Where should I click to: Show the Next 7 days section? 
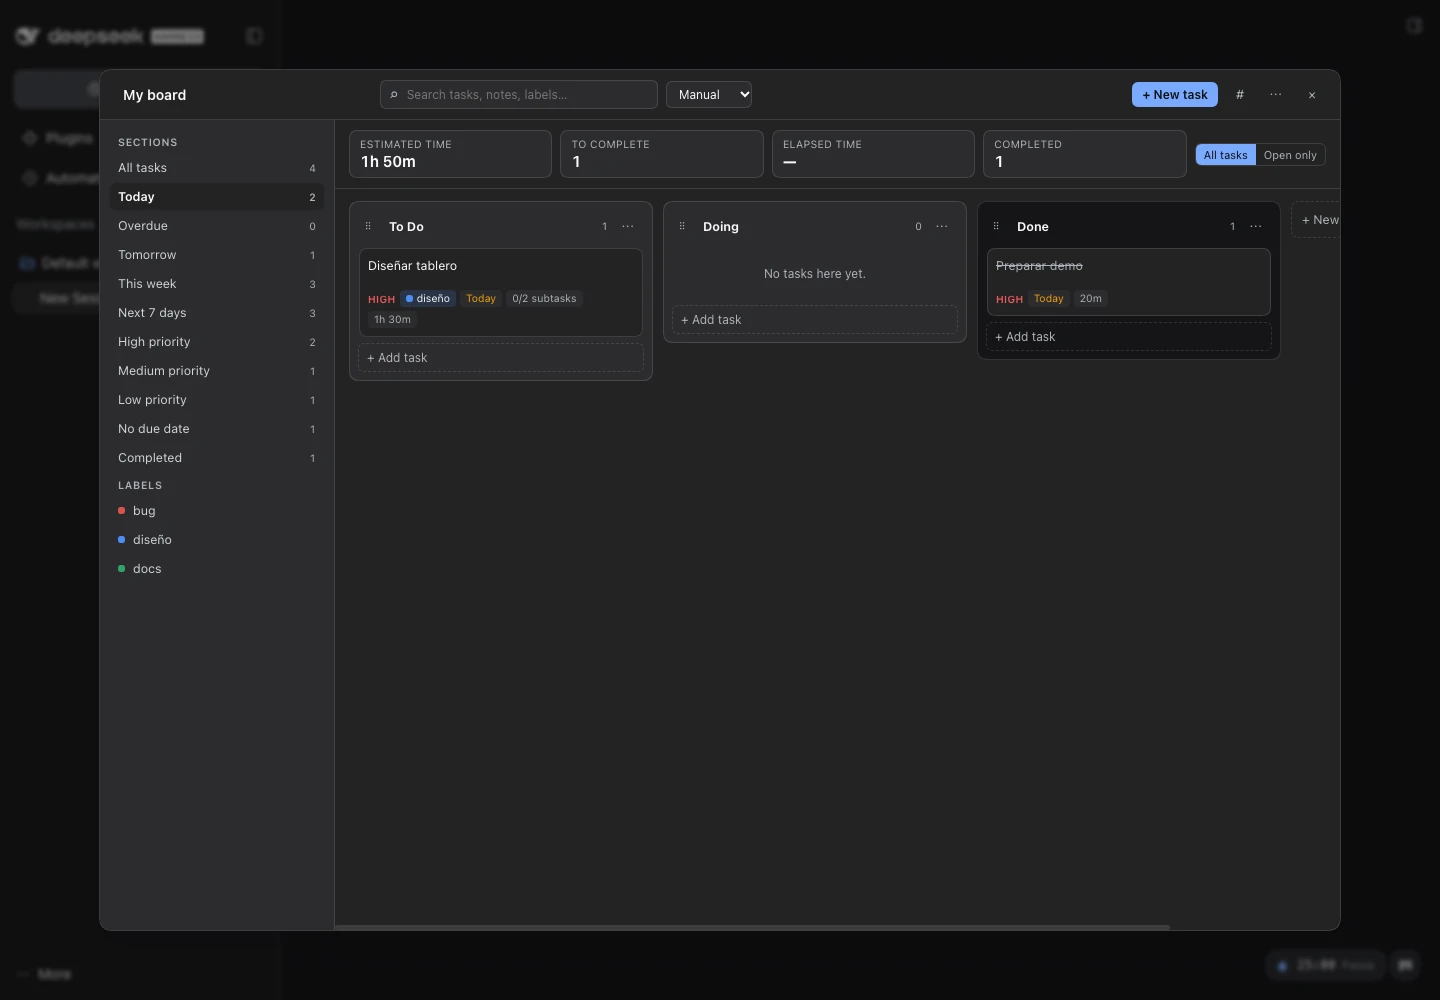(x=217, y=313)
